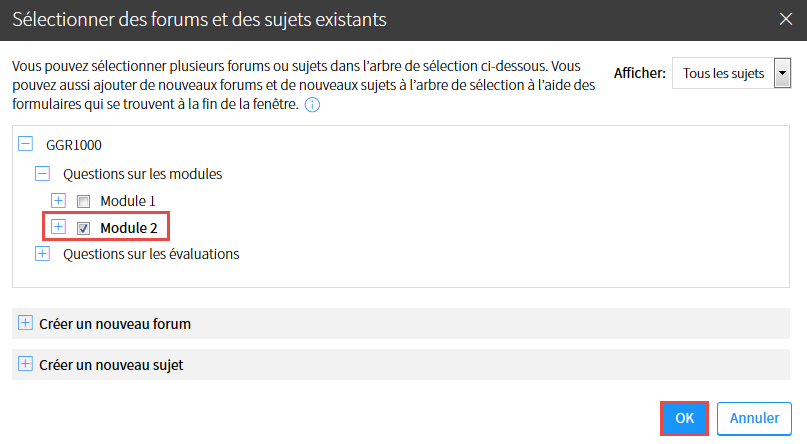The height and width of the screenshot is (444, 807).
Task: Expand the Créer un nouveau forum section
Action: 25,323
